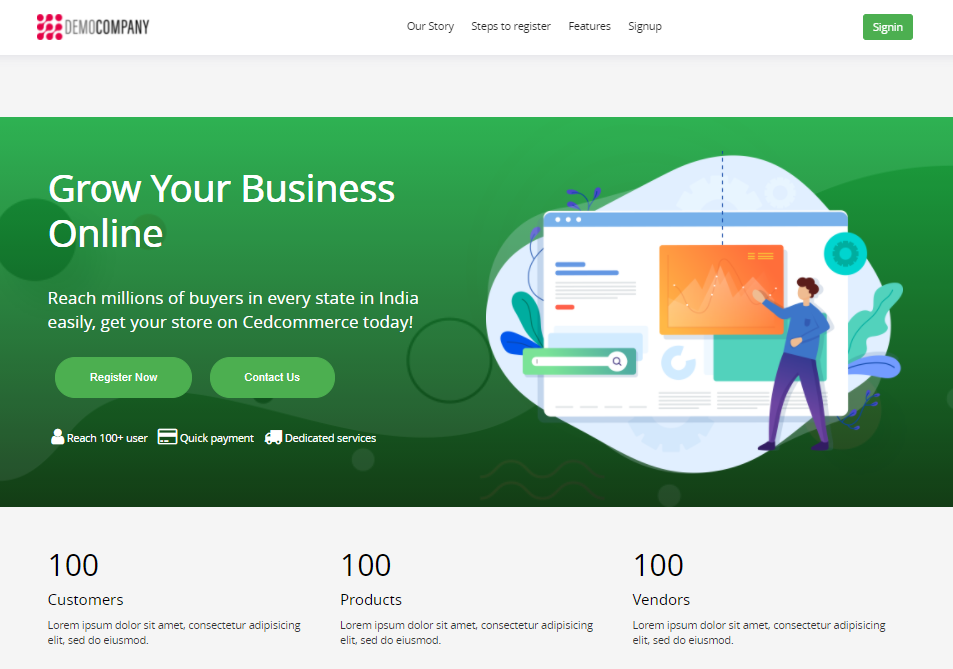
Task: Click the Register Now button
Action: point(123,377)
